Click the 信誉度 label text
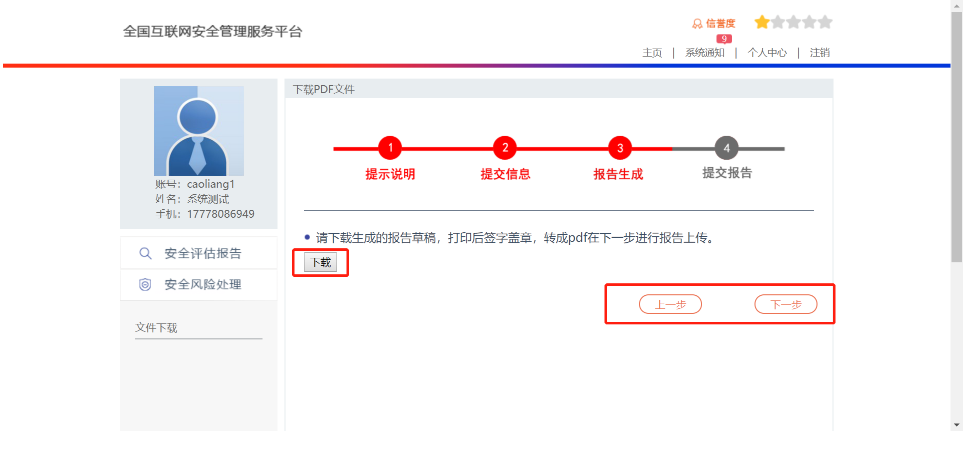The image size is (966, 455). coord(721,24)
